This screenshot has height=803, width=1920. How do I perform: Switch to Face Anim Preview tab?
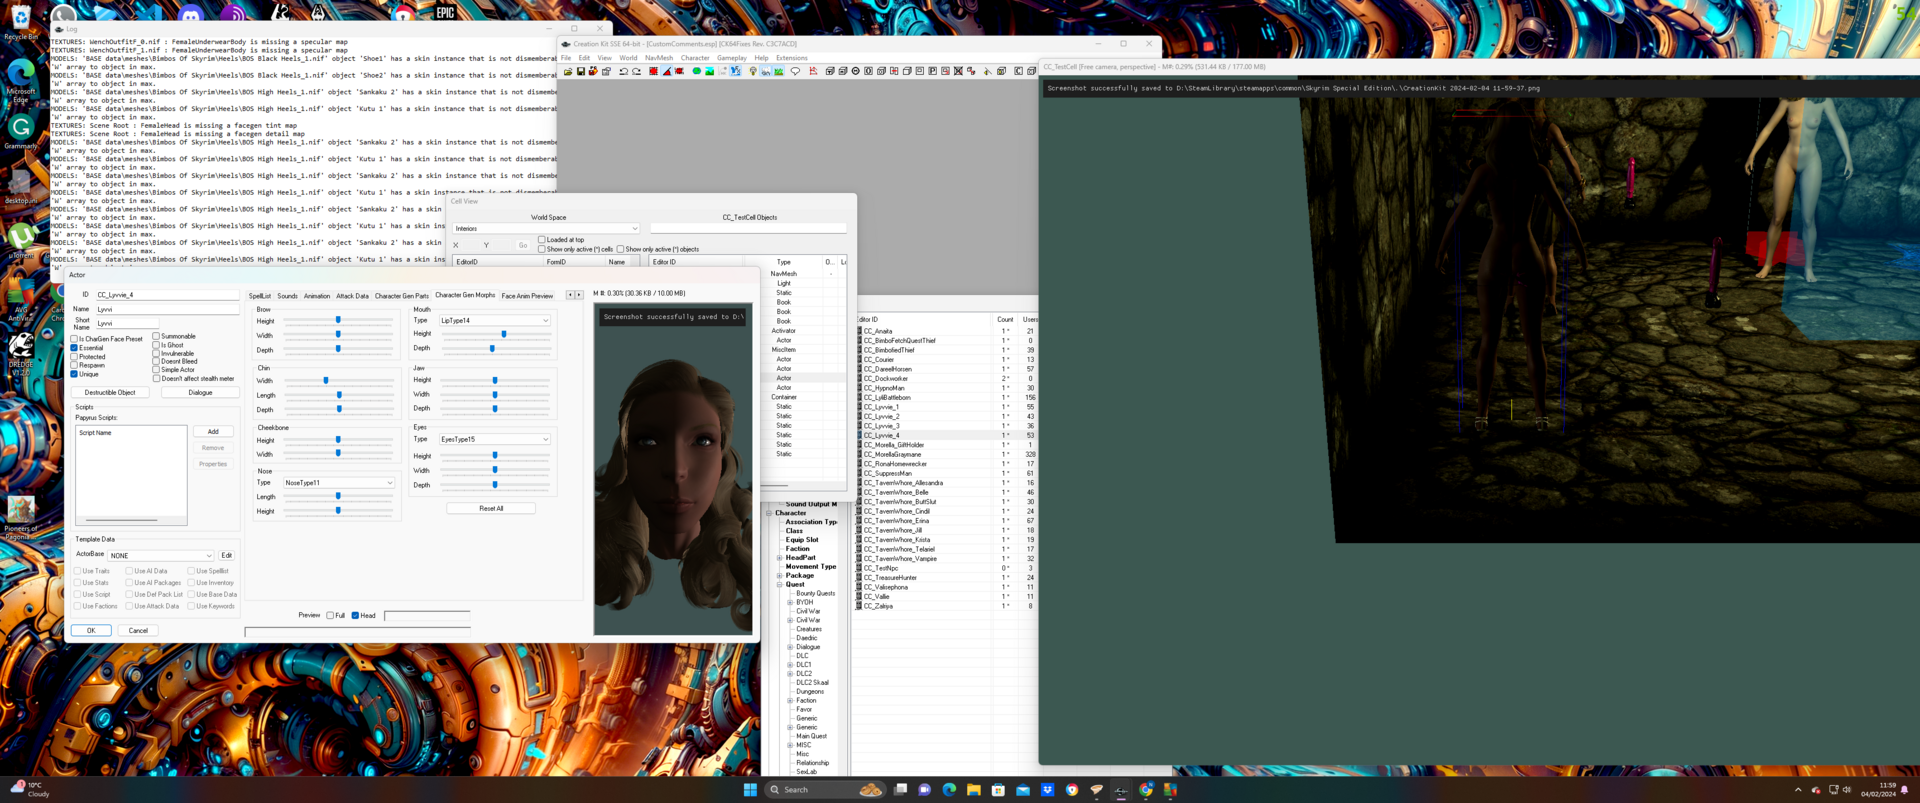[527, 296]
